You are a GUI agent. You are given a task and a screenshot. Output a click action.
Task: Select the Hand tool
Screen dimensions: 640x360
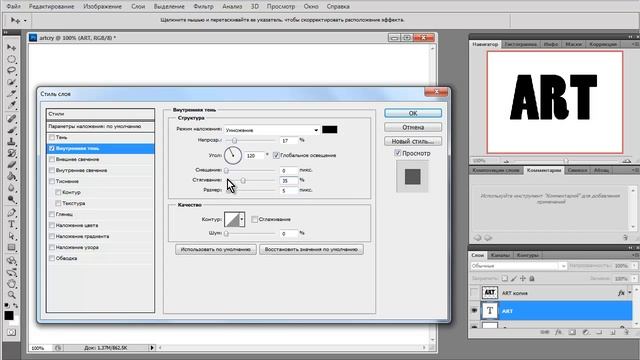(x=11, y=283)
